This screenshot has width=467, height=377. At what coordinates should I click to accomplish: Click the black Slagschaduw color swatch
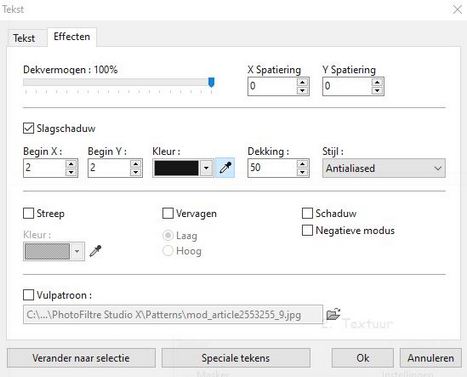click(176, 168)
